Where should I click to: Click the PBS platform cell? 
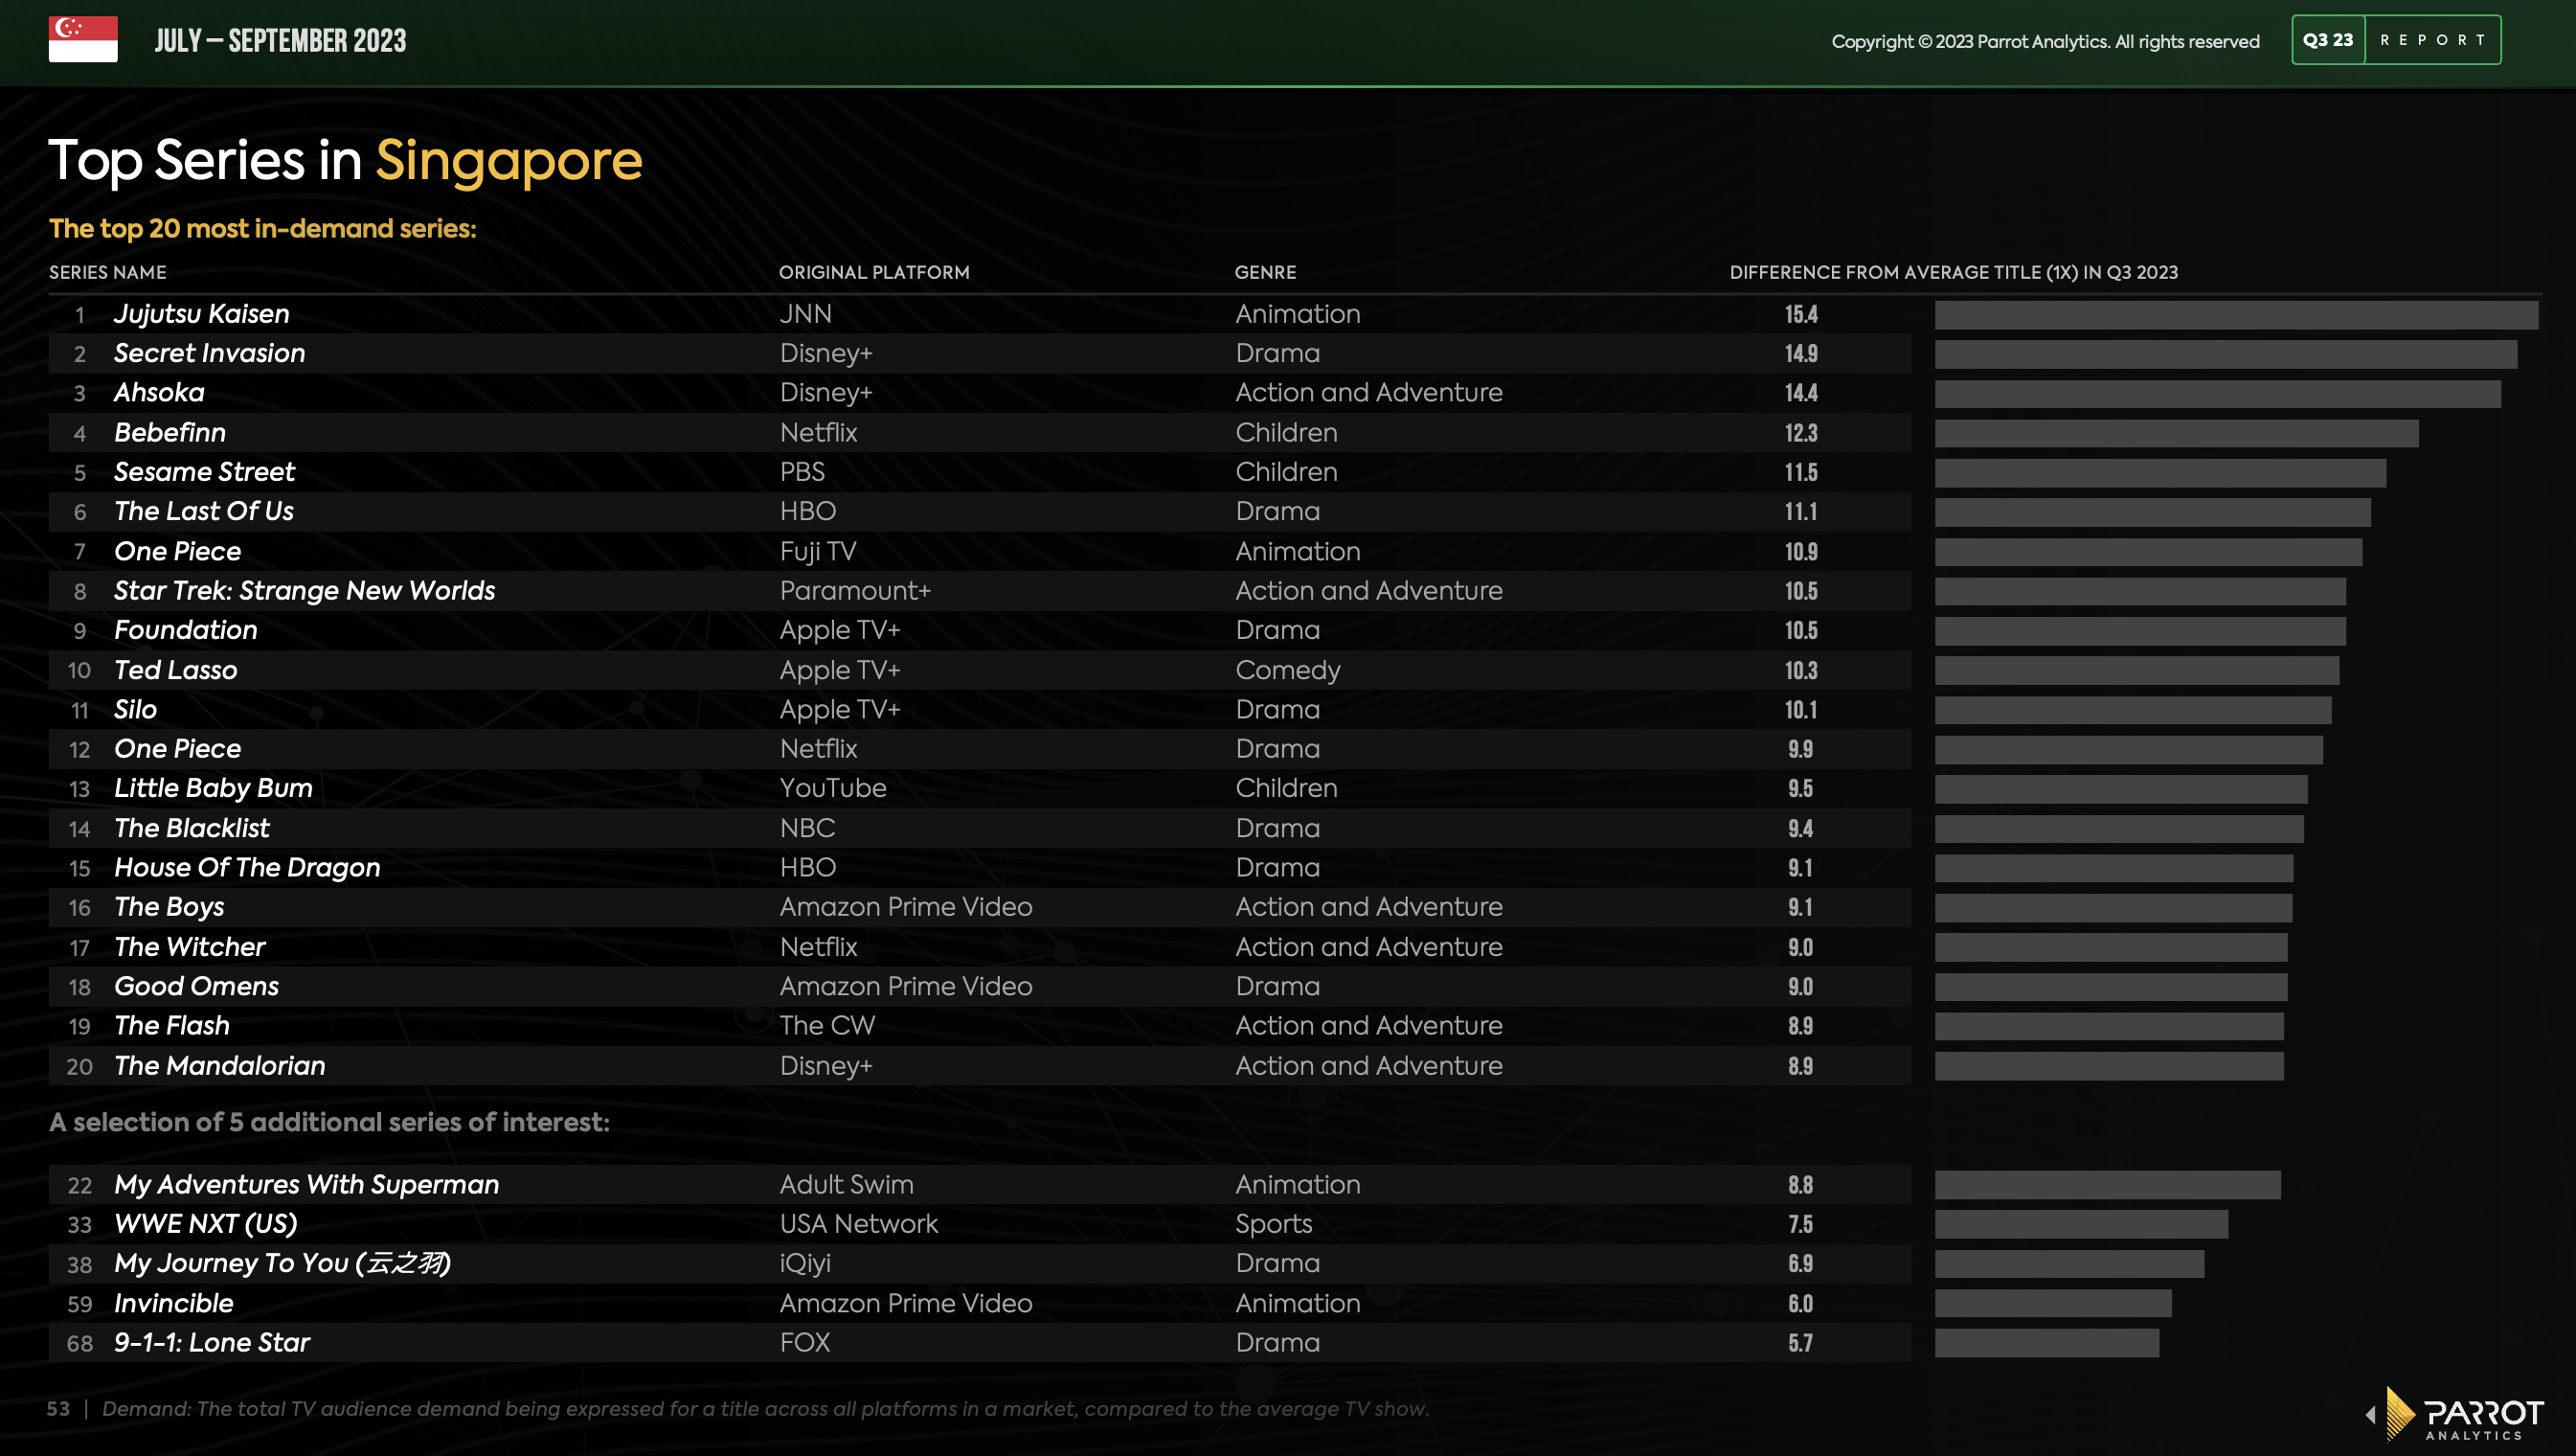(802, 471)
